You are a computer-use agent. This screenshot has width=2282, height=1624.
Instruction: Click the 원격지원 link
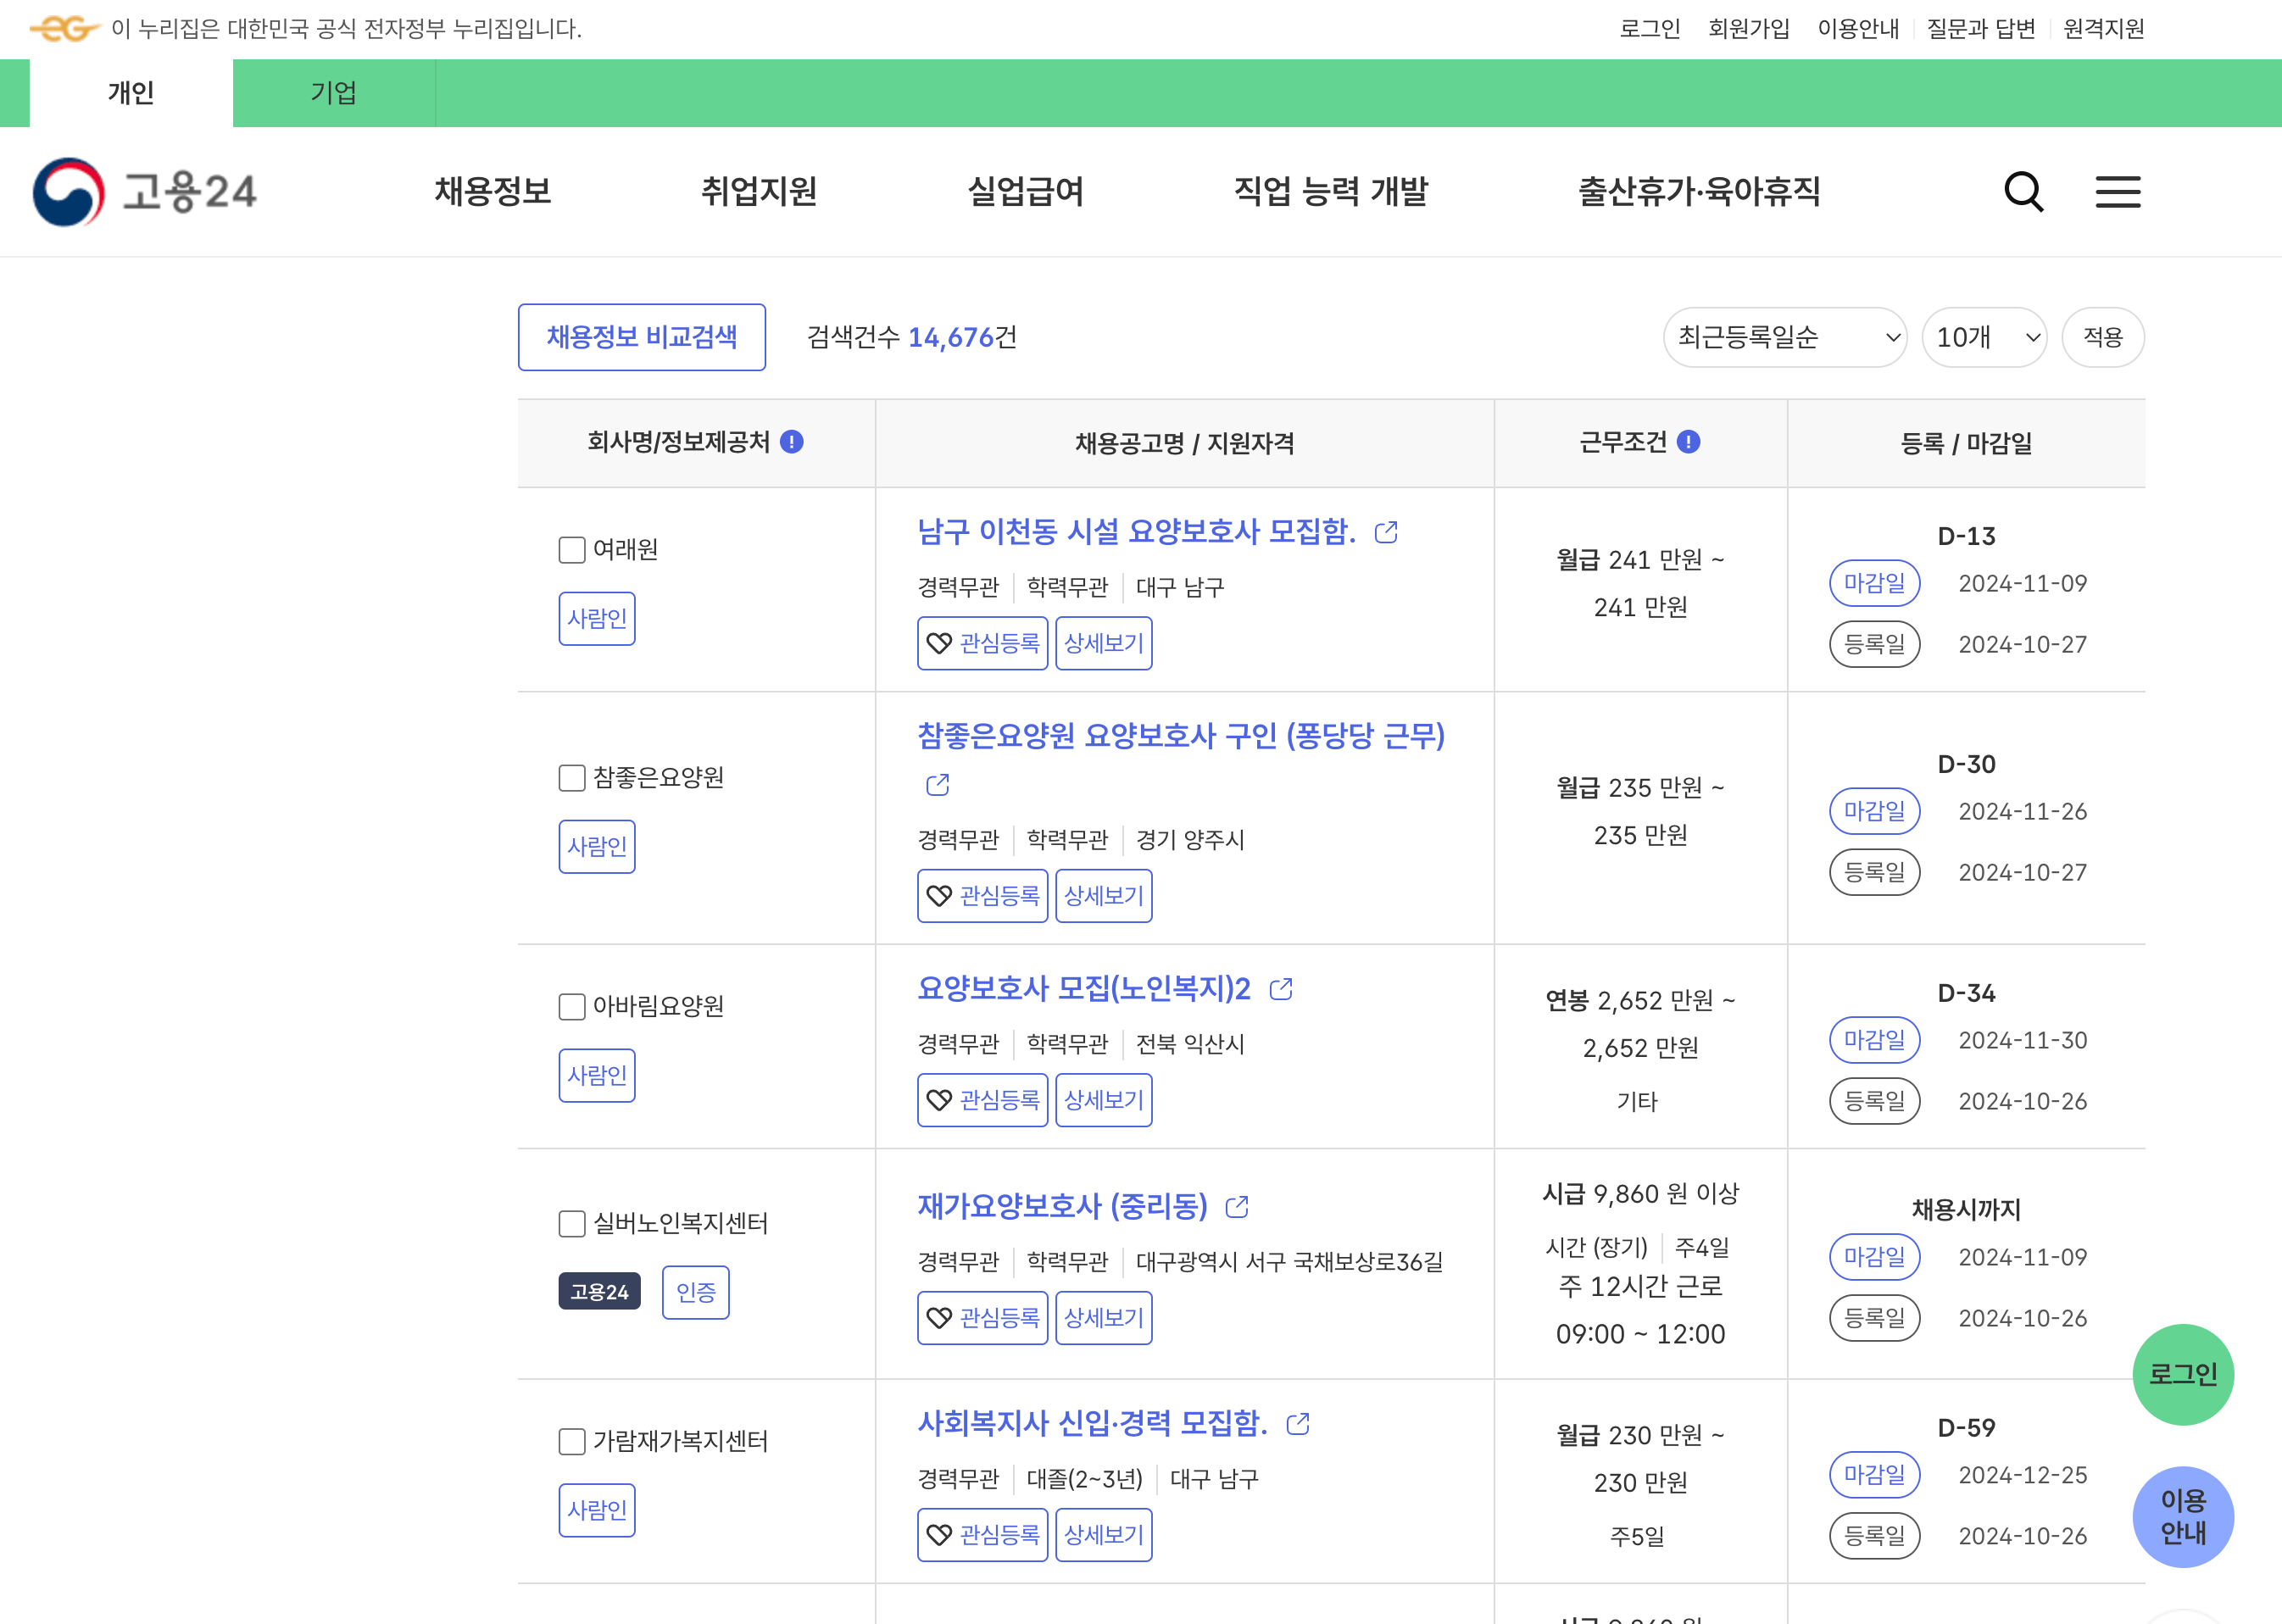coord(2104,29)
